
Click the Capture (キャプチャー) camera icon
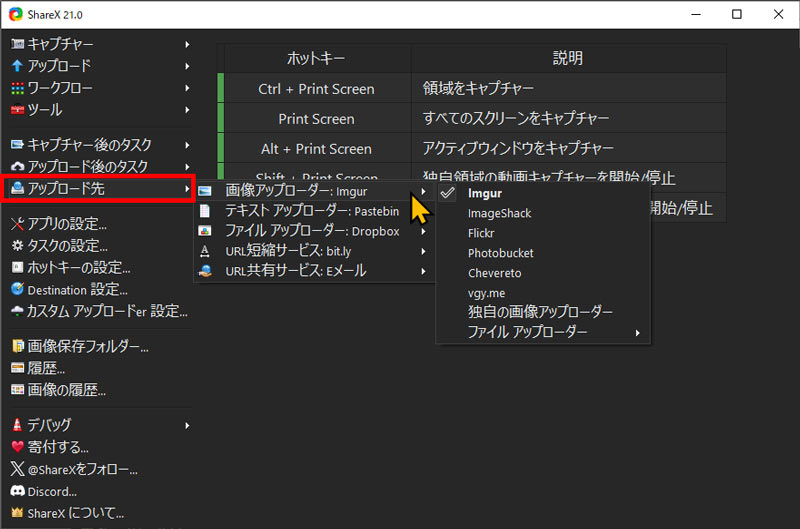[x=17, y=44]
